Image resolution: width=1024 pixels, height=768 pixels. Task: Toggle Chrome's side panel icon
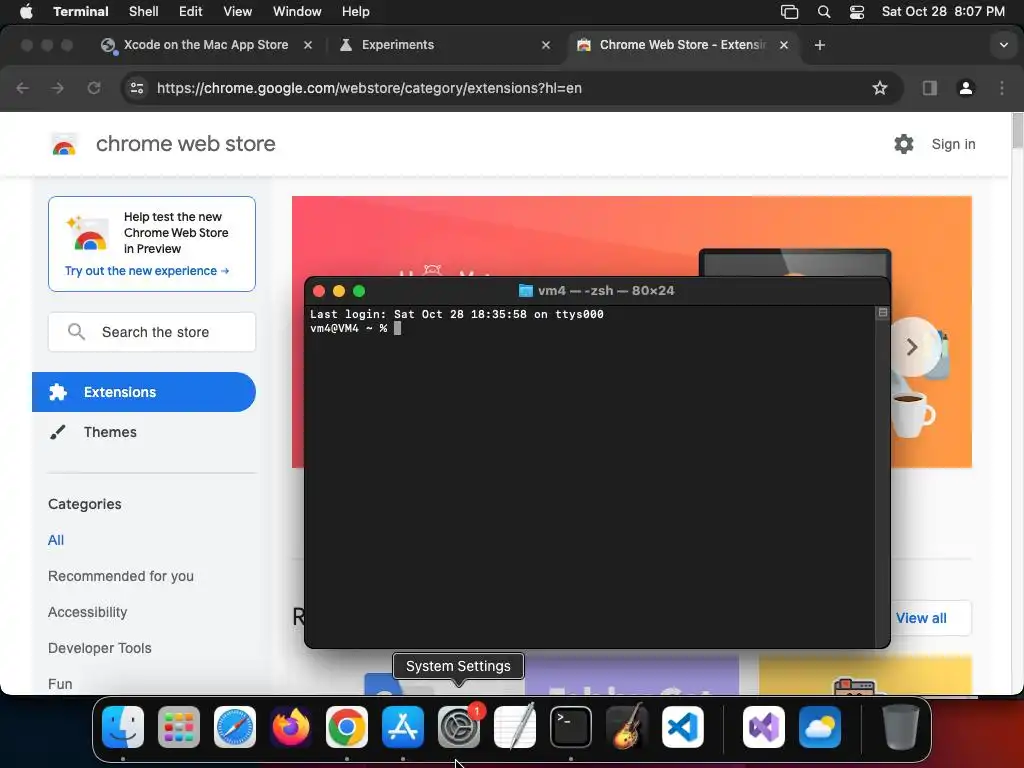(929, 88)
